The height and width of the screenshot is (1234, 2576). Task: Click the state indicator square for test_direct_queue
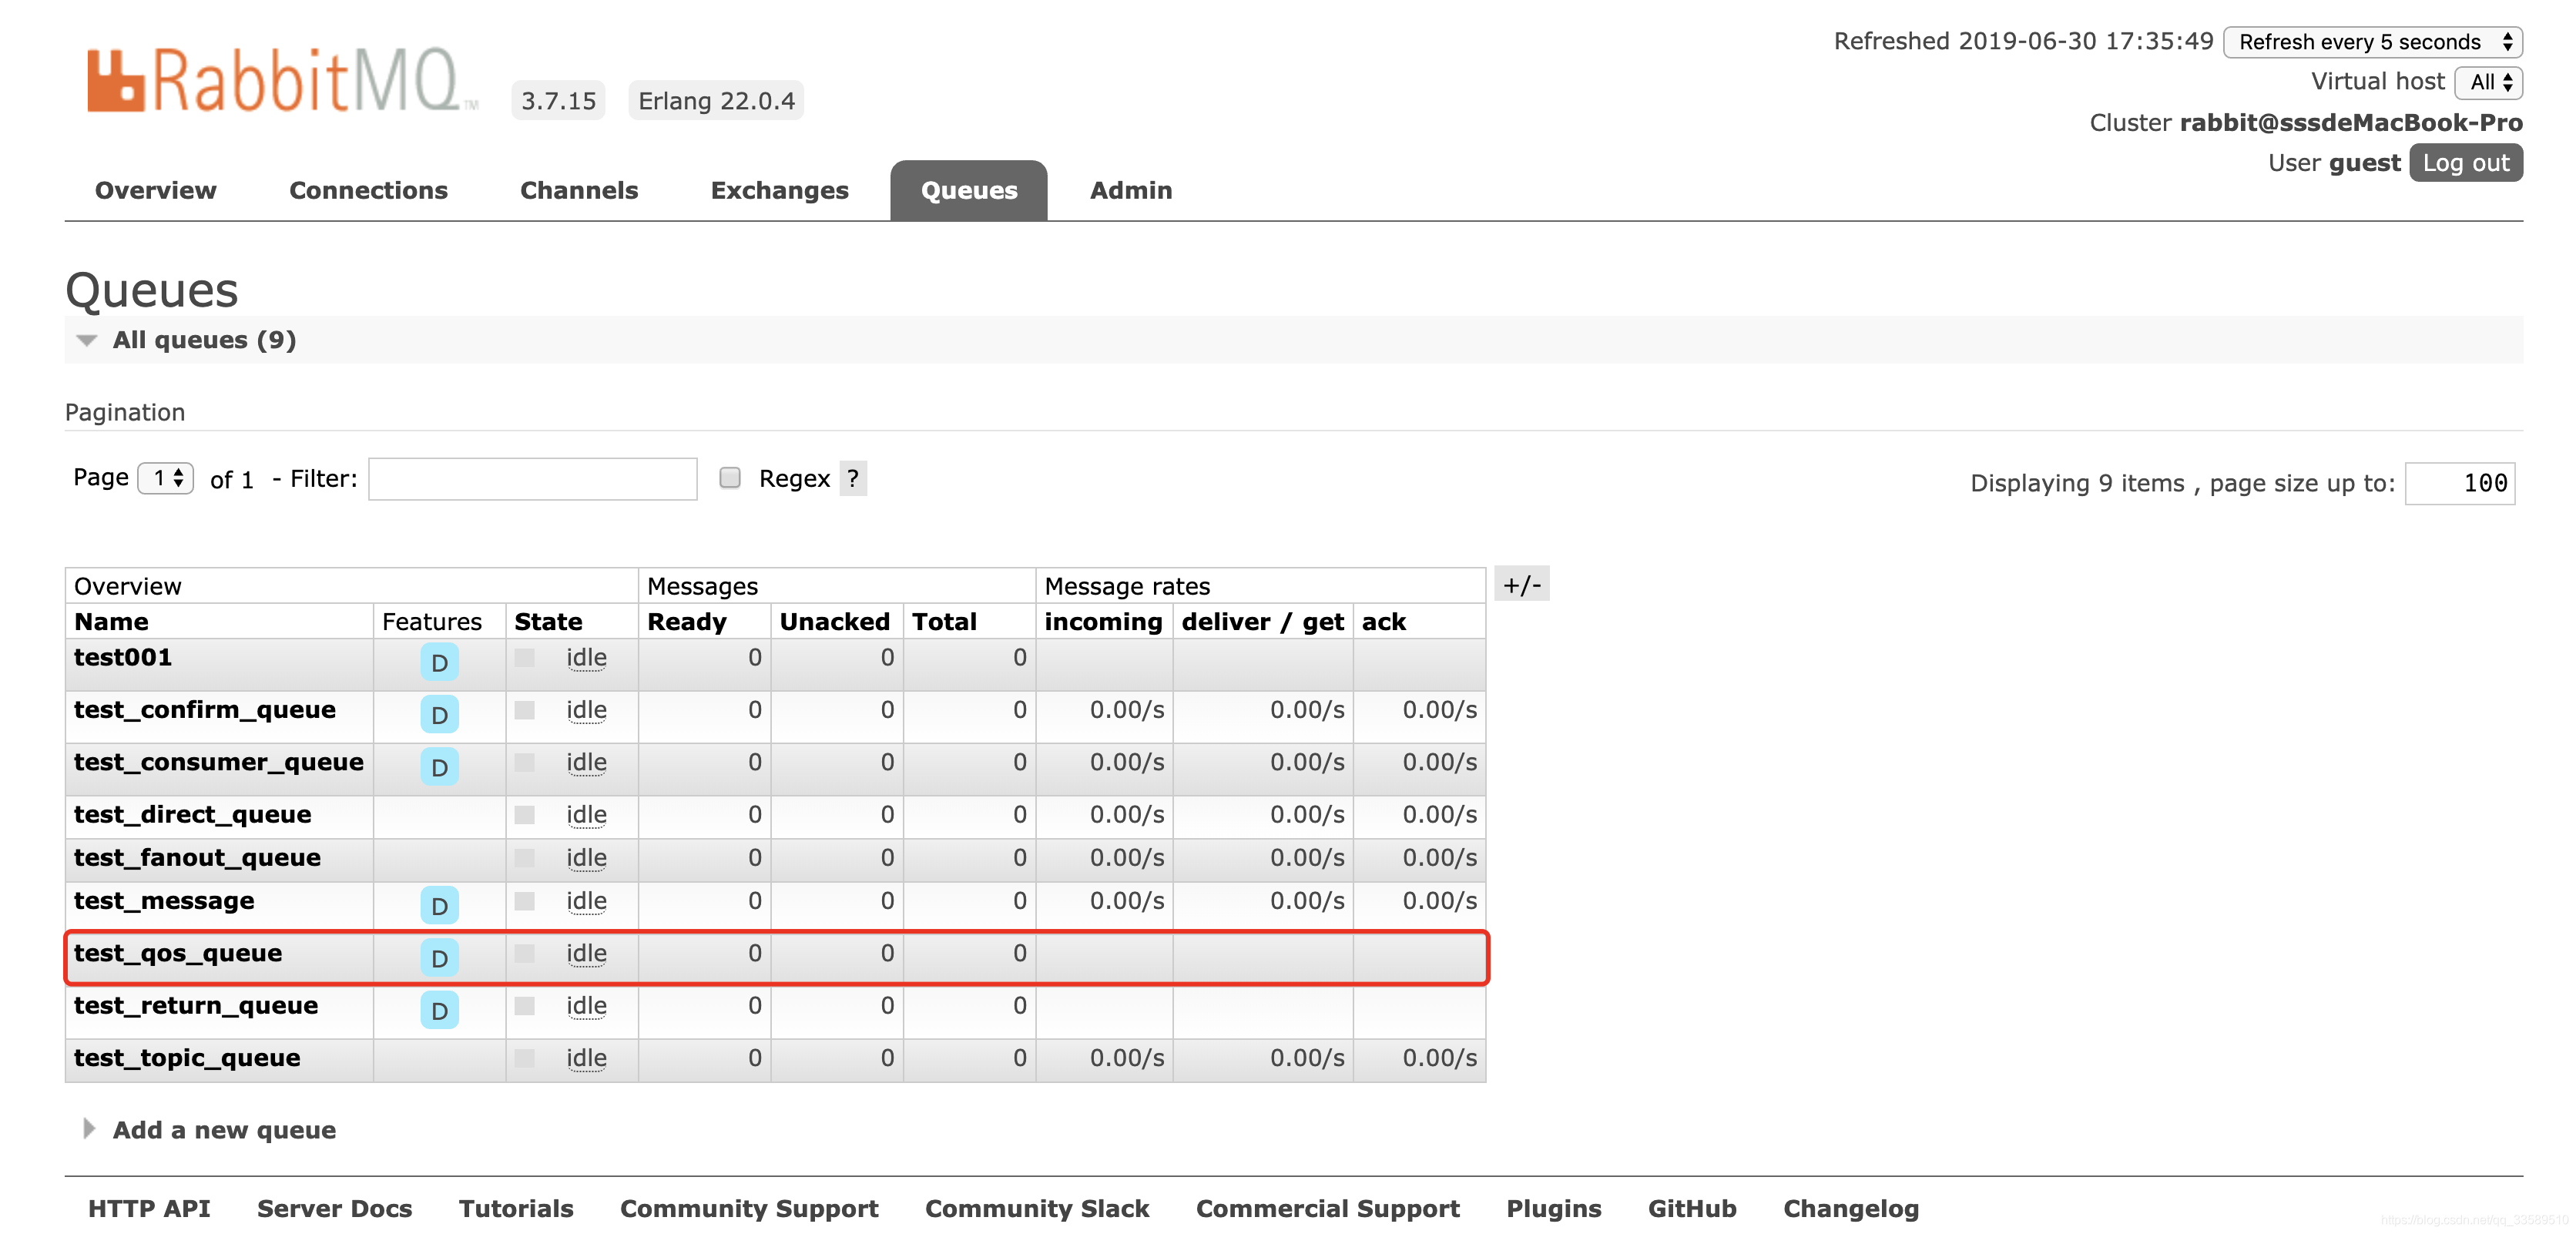[x=524, y=815]
